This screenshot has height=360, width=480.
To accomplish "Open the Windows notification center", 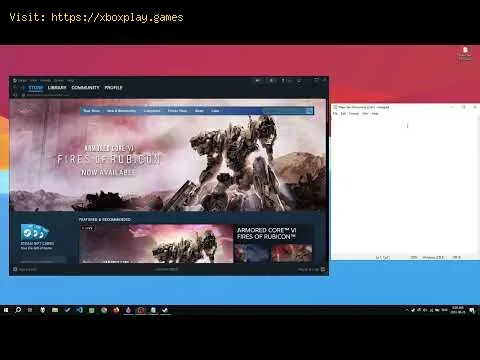I will point(472,310).
